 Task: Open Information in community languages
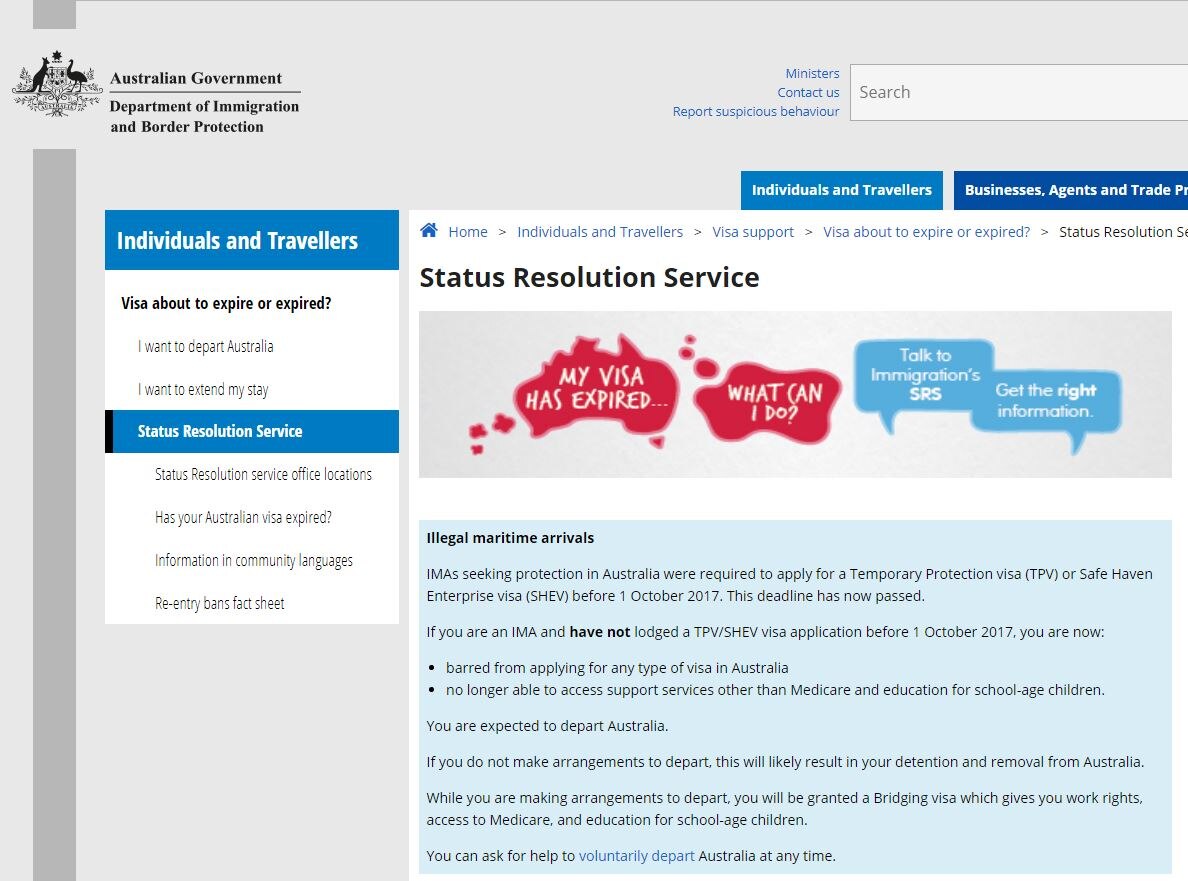(254, 561)
